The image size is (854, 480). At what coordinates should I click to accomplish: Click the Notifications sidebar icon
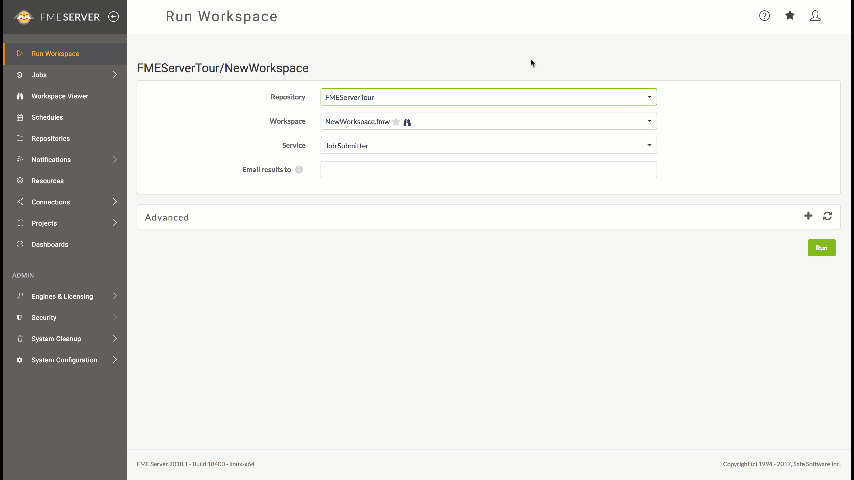[20, 160]
